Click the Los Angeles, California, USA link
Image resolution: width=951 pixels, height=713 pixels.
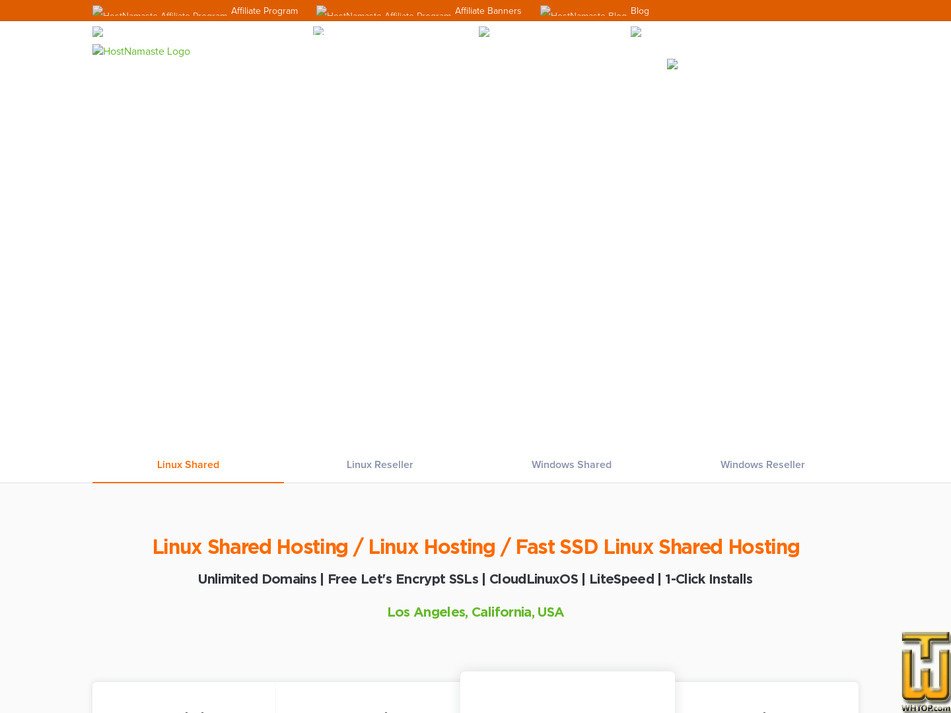[475, 612]
